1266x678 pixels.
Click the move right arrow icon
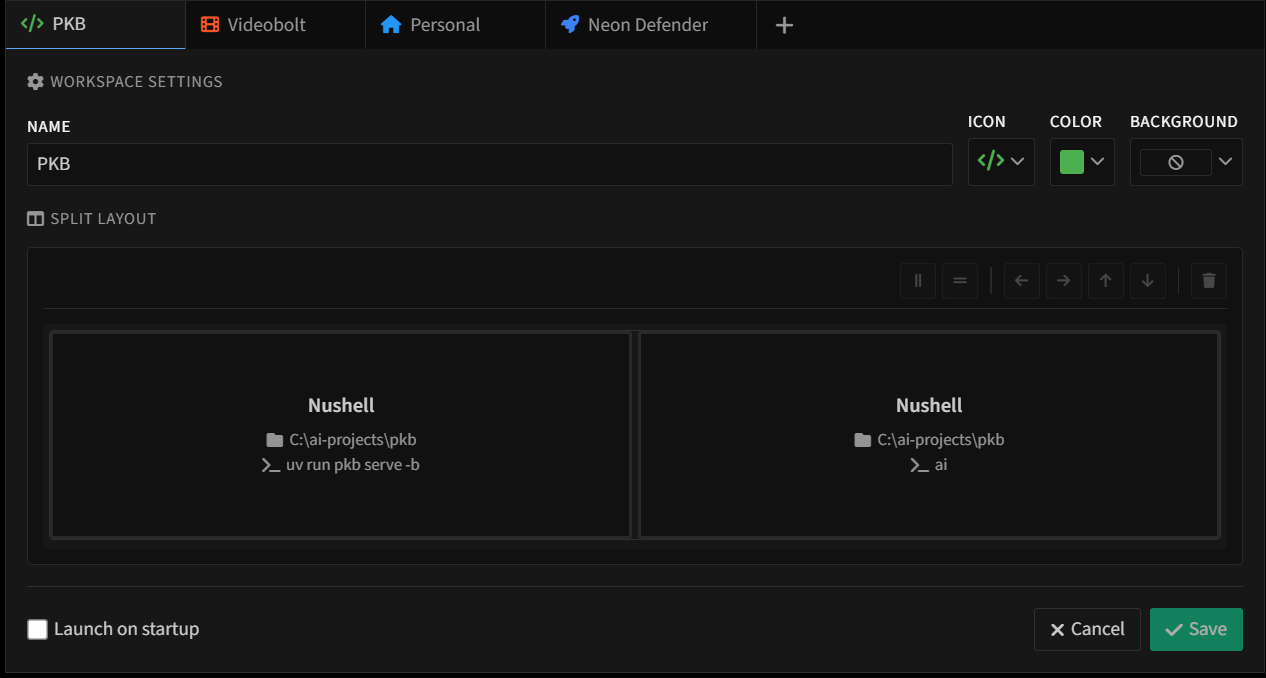coord(1063,281)
